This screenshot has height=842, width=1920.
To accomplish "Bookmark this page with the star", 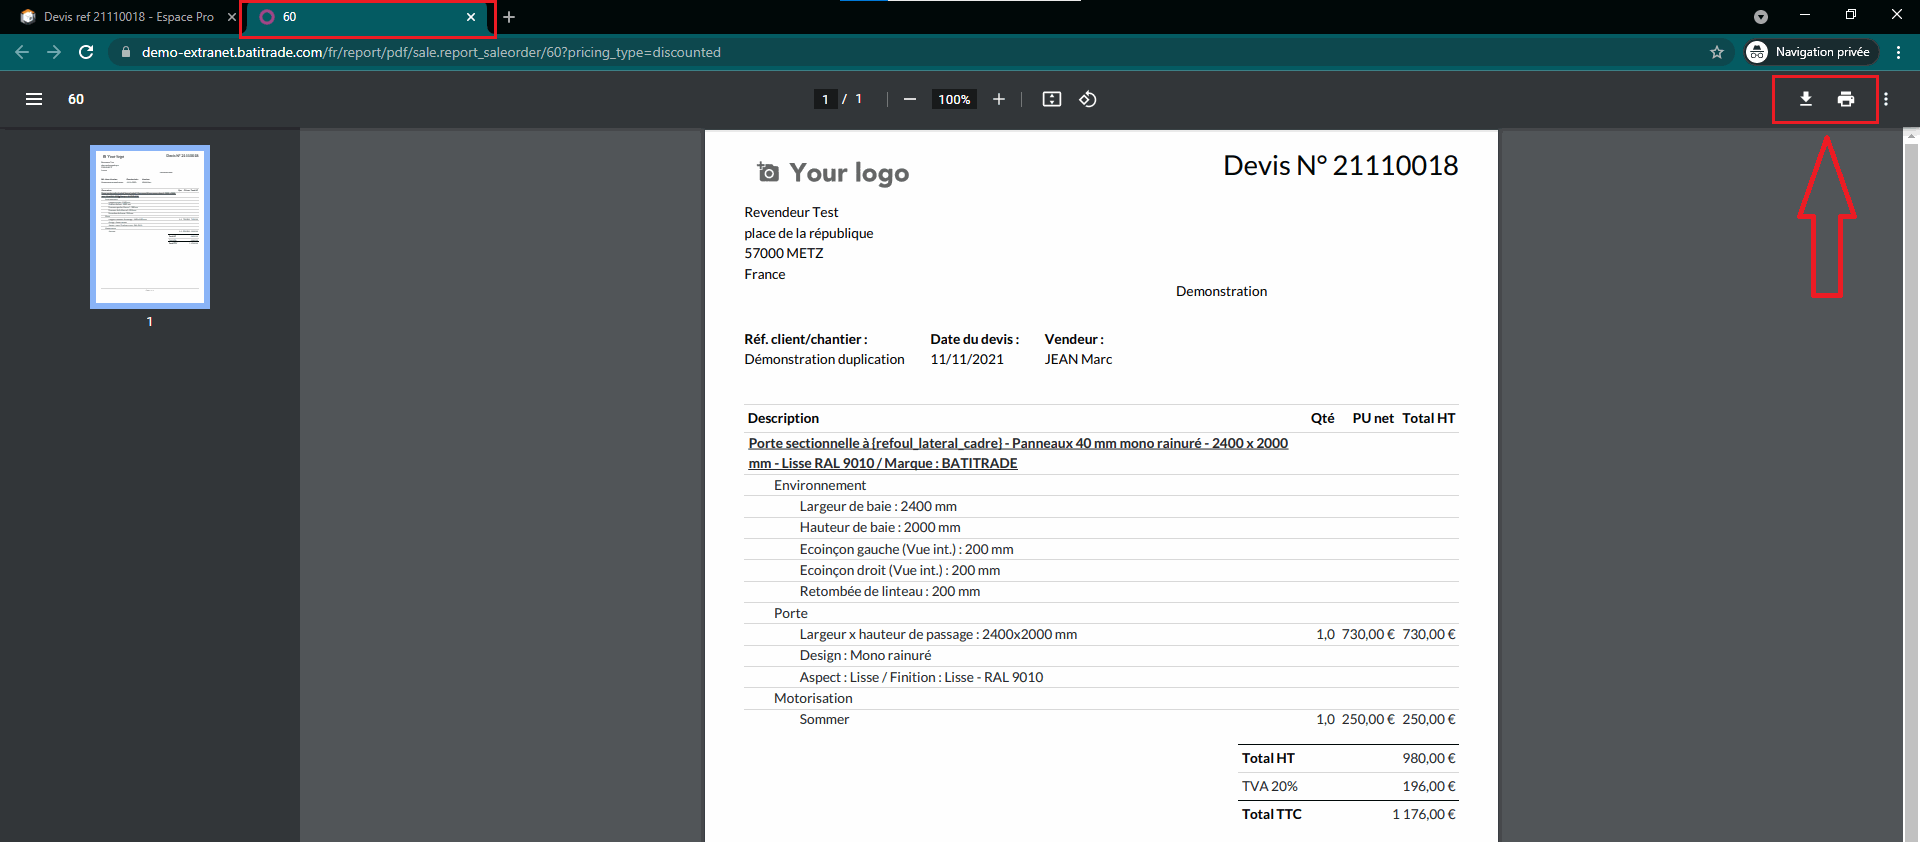I will 1717,52.
